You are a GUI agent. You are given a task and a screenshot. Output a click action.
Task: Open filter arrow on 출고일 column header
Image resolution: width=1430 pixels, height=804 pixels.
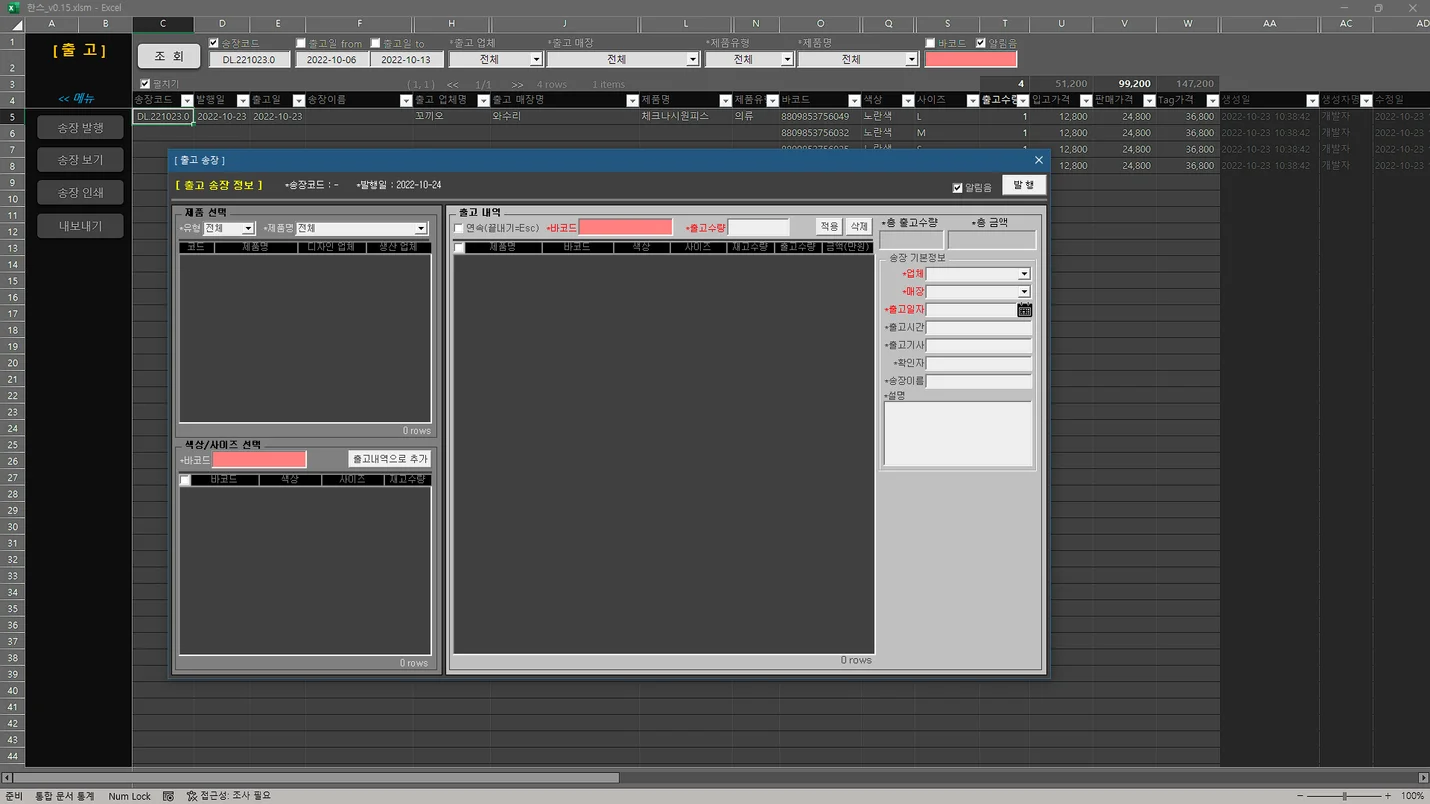[x=298, y=101]
